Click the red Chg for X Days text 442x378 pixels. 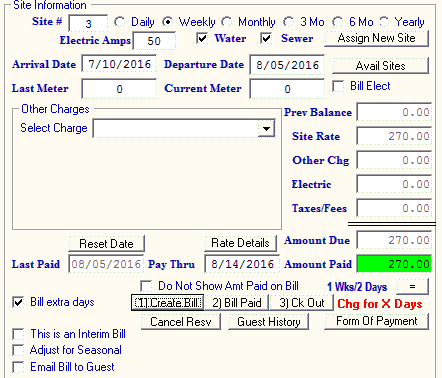point(380,304)
